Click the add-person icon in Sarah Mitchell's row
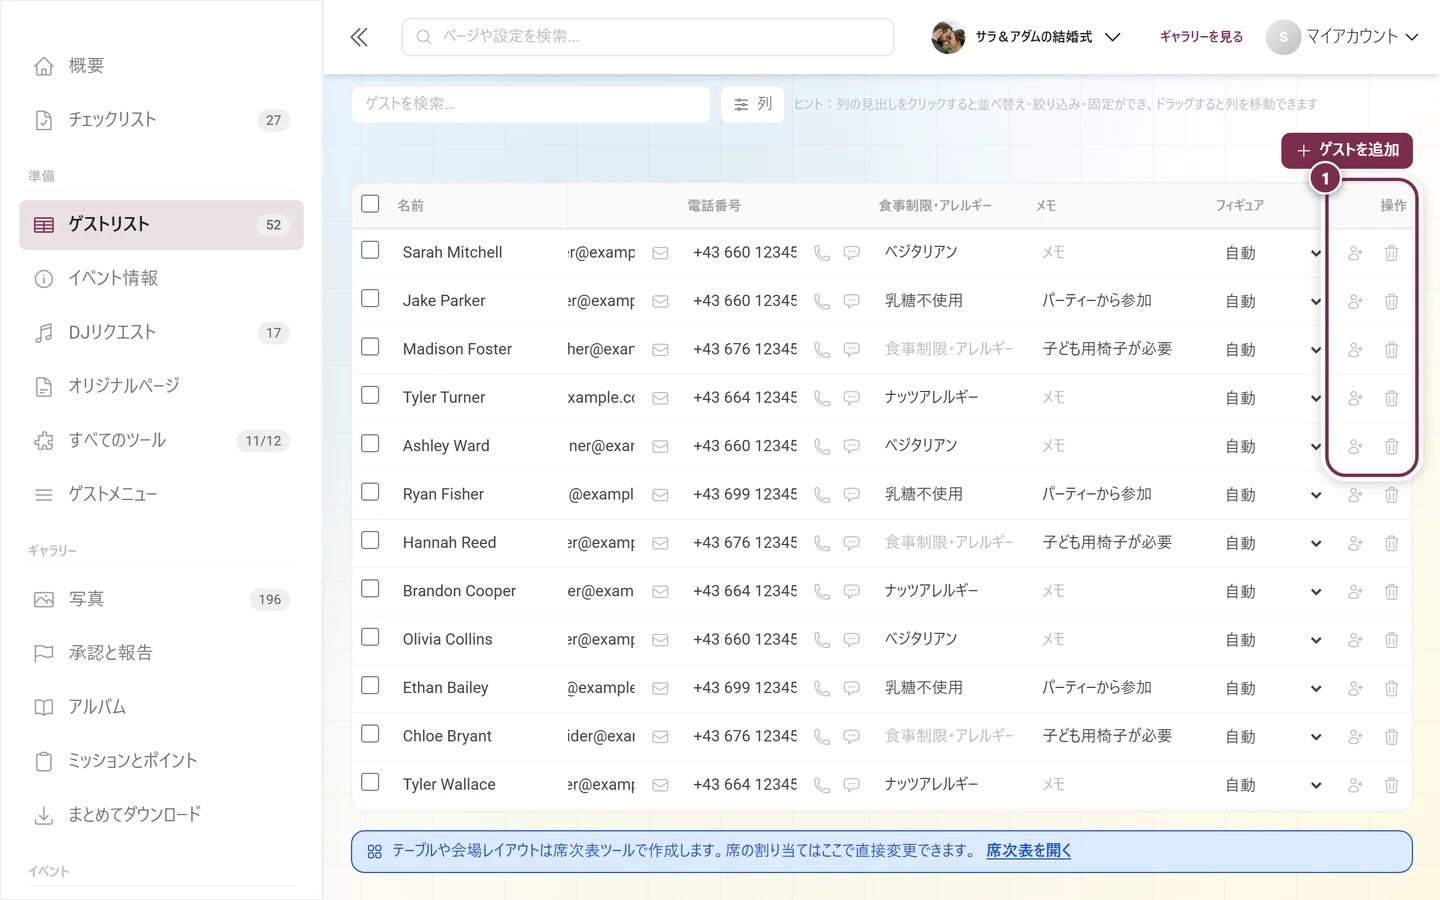This screenshot has width=1440, height=900. pyautogui.click(x=1355, y=253)
